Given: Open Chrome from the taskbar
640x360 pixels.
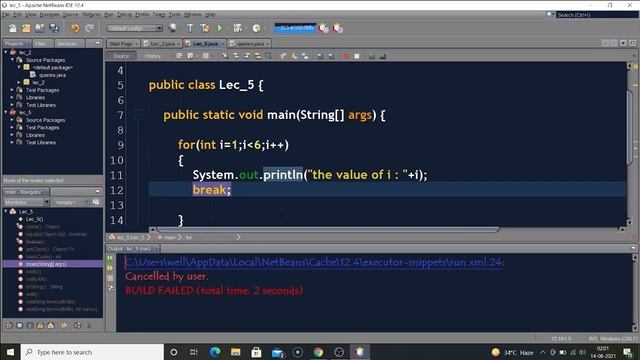Looking at the screenshot, I should (x=318, y=352).
